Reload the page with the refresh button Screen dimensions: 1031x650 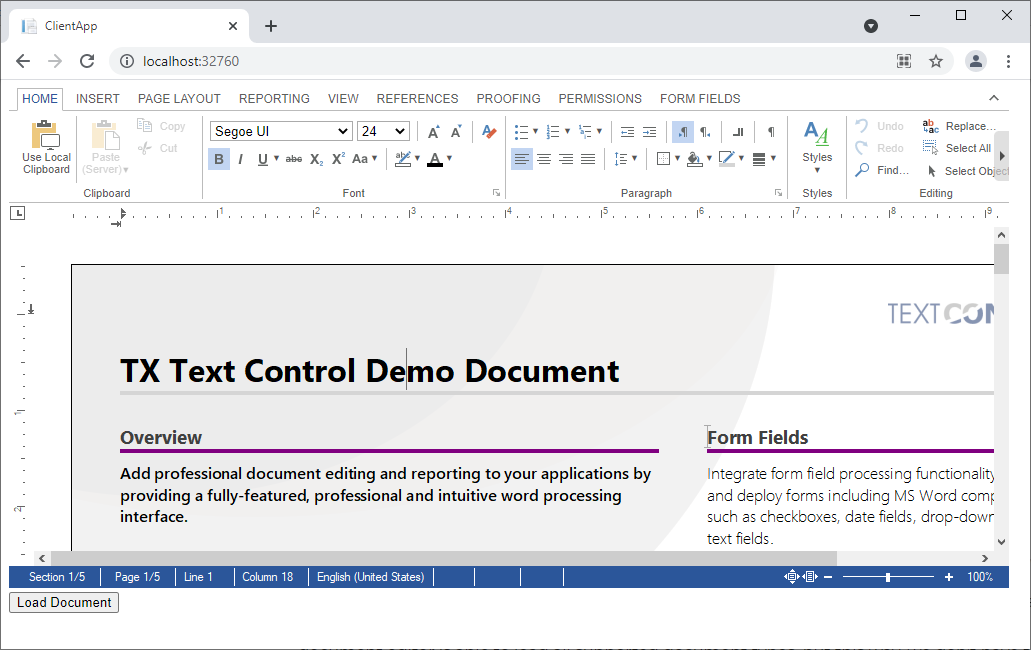click(x=87, y=61)
